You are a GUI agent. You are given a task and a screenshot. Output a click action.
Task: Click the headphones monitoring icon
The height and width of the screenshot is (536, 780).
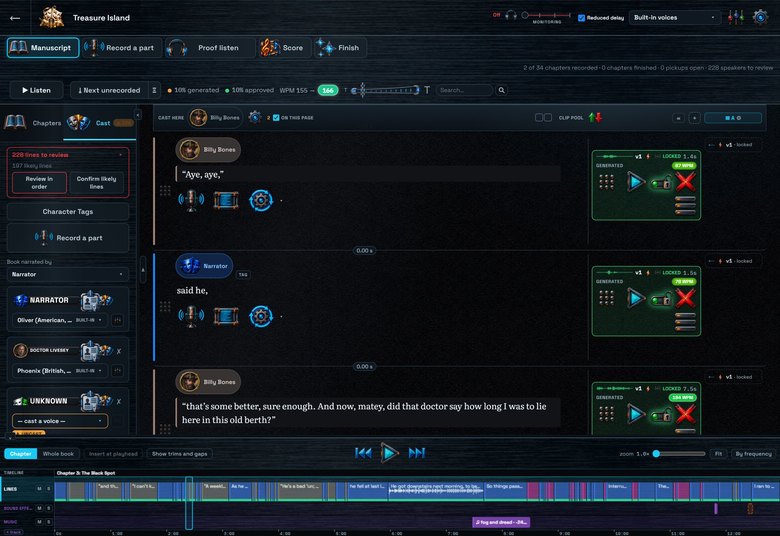point(511,15)
